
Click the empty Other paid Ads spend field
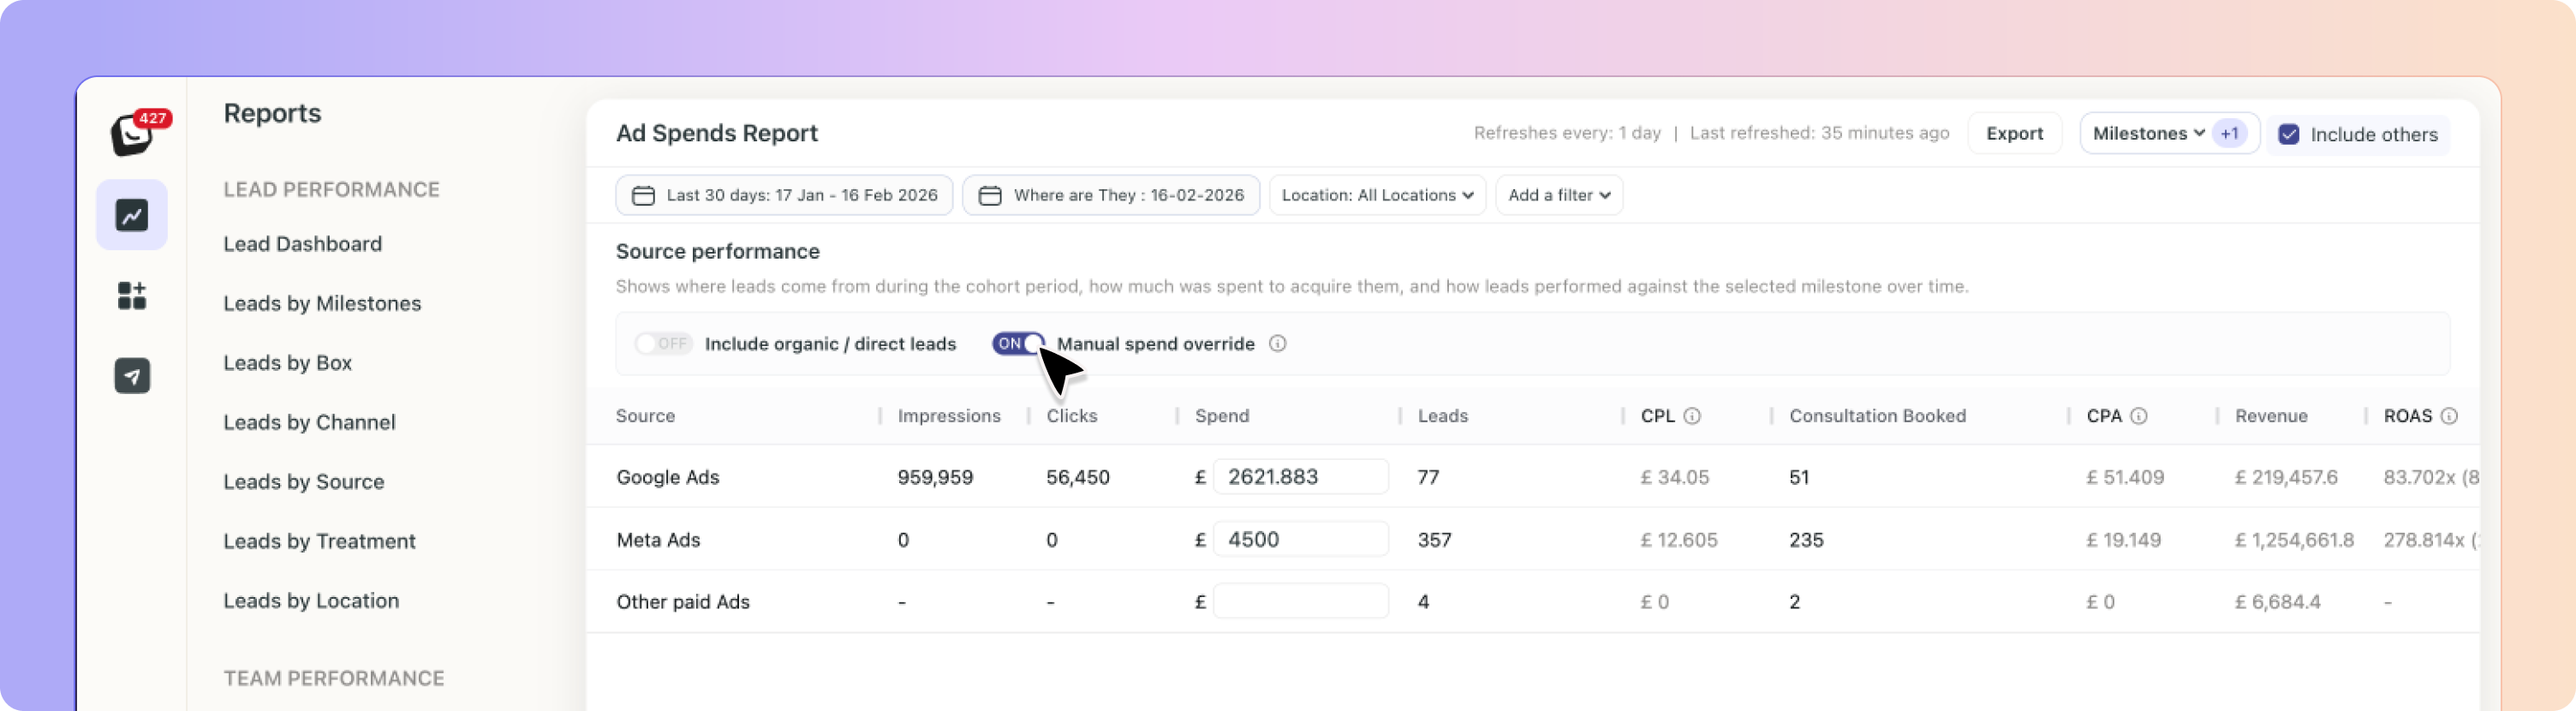[1300, 602]
